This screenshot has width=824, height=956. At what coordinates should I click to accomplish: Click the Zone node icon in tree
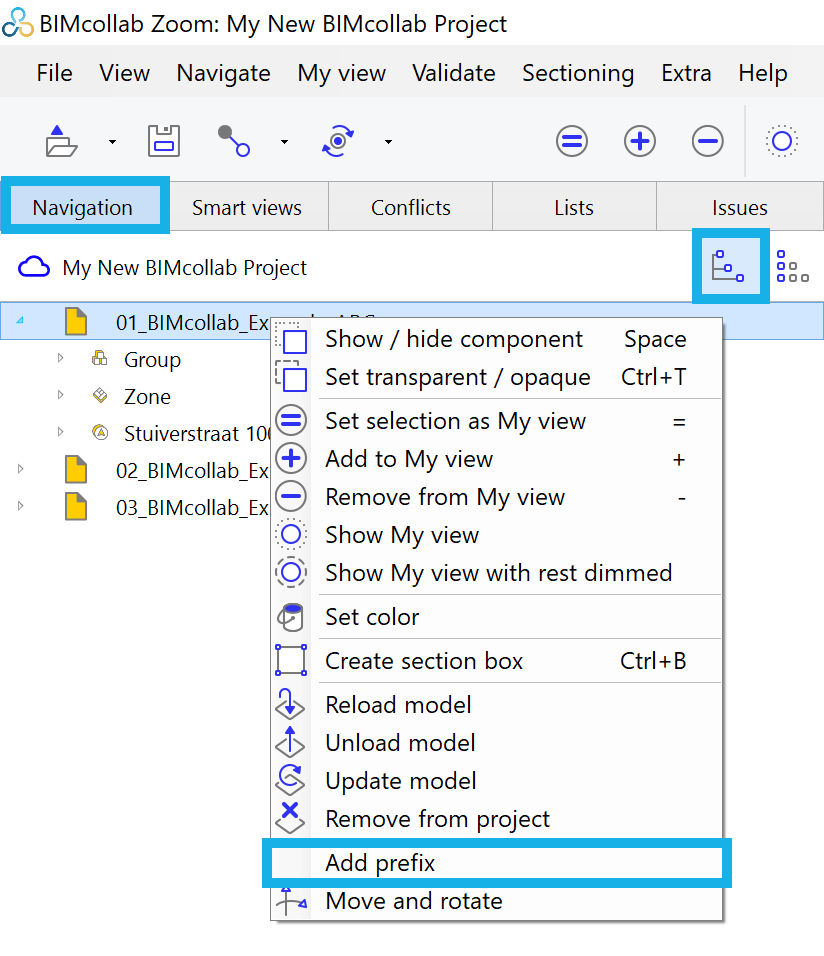pyautogui.click(x=100, y=396)
